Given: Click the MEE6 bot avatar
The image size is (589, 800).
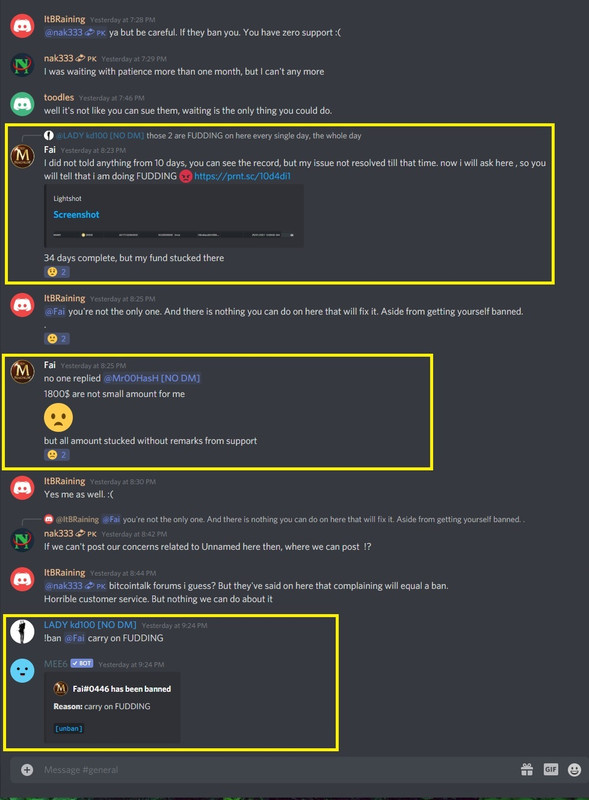Looking at the screenshot, I should tap(22, 670).
